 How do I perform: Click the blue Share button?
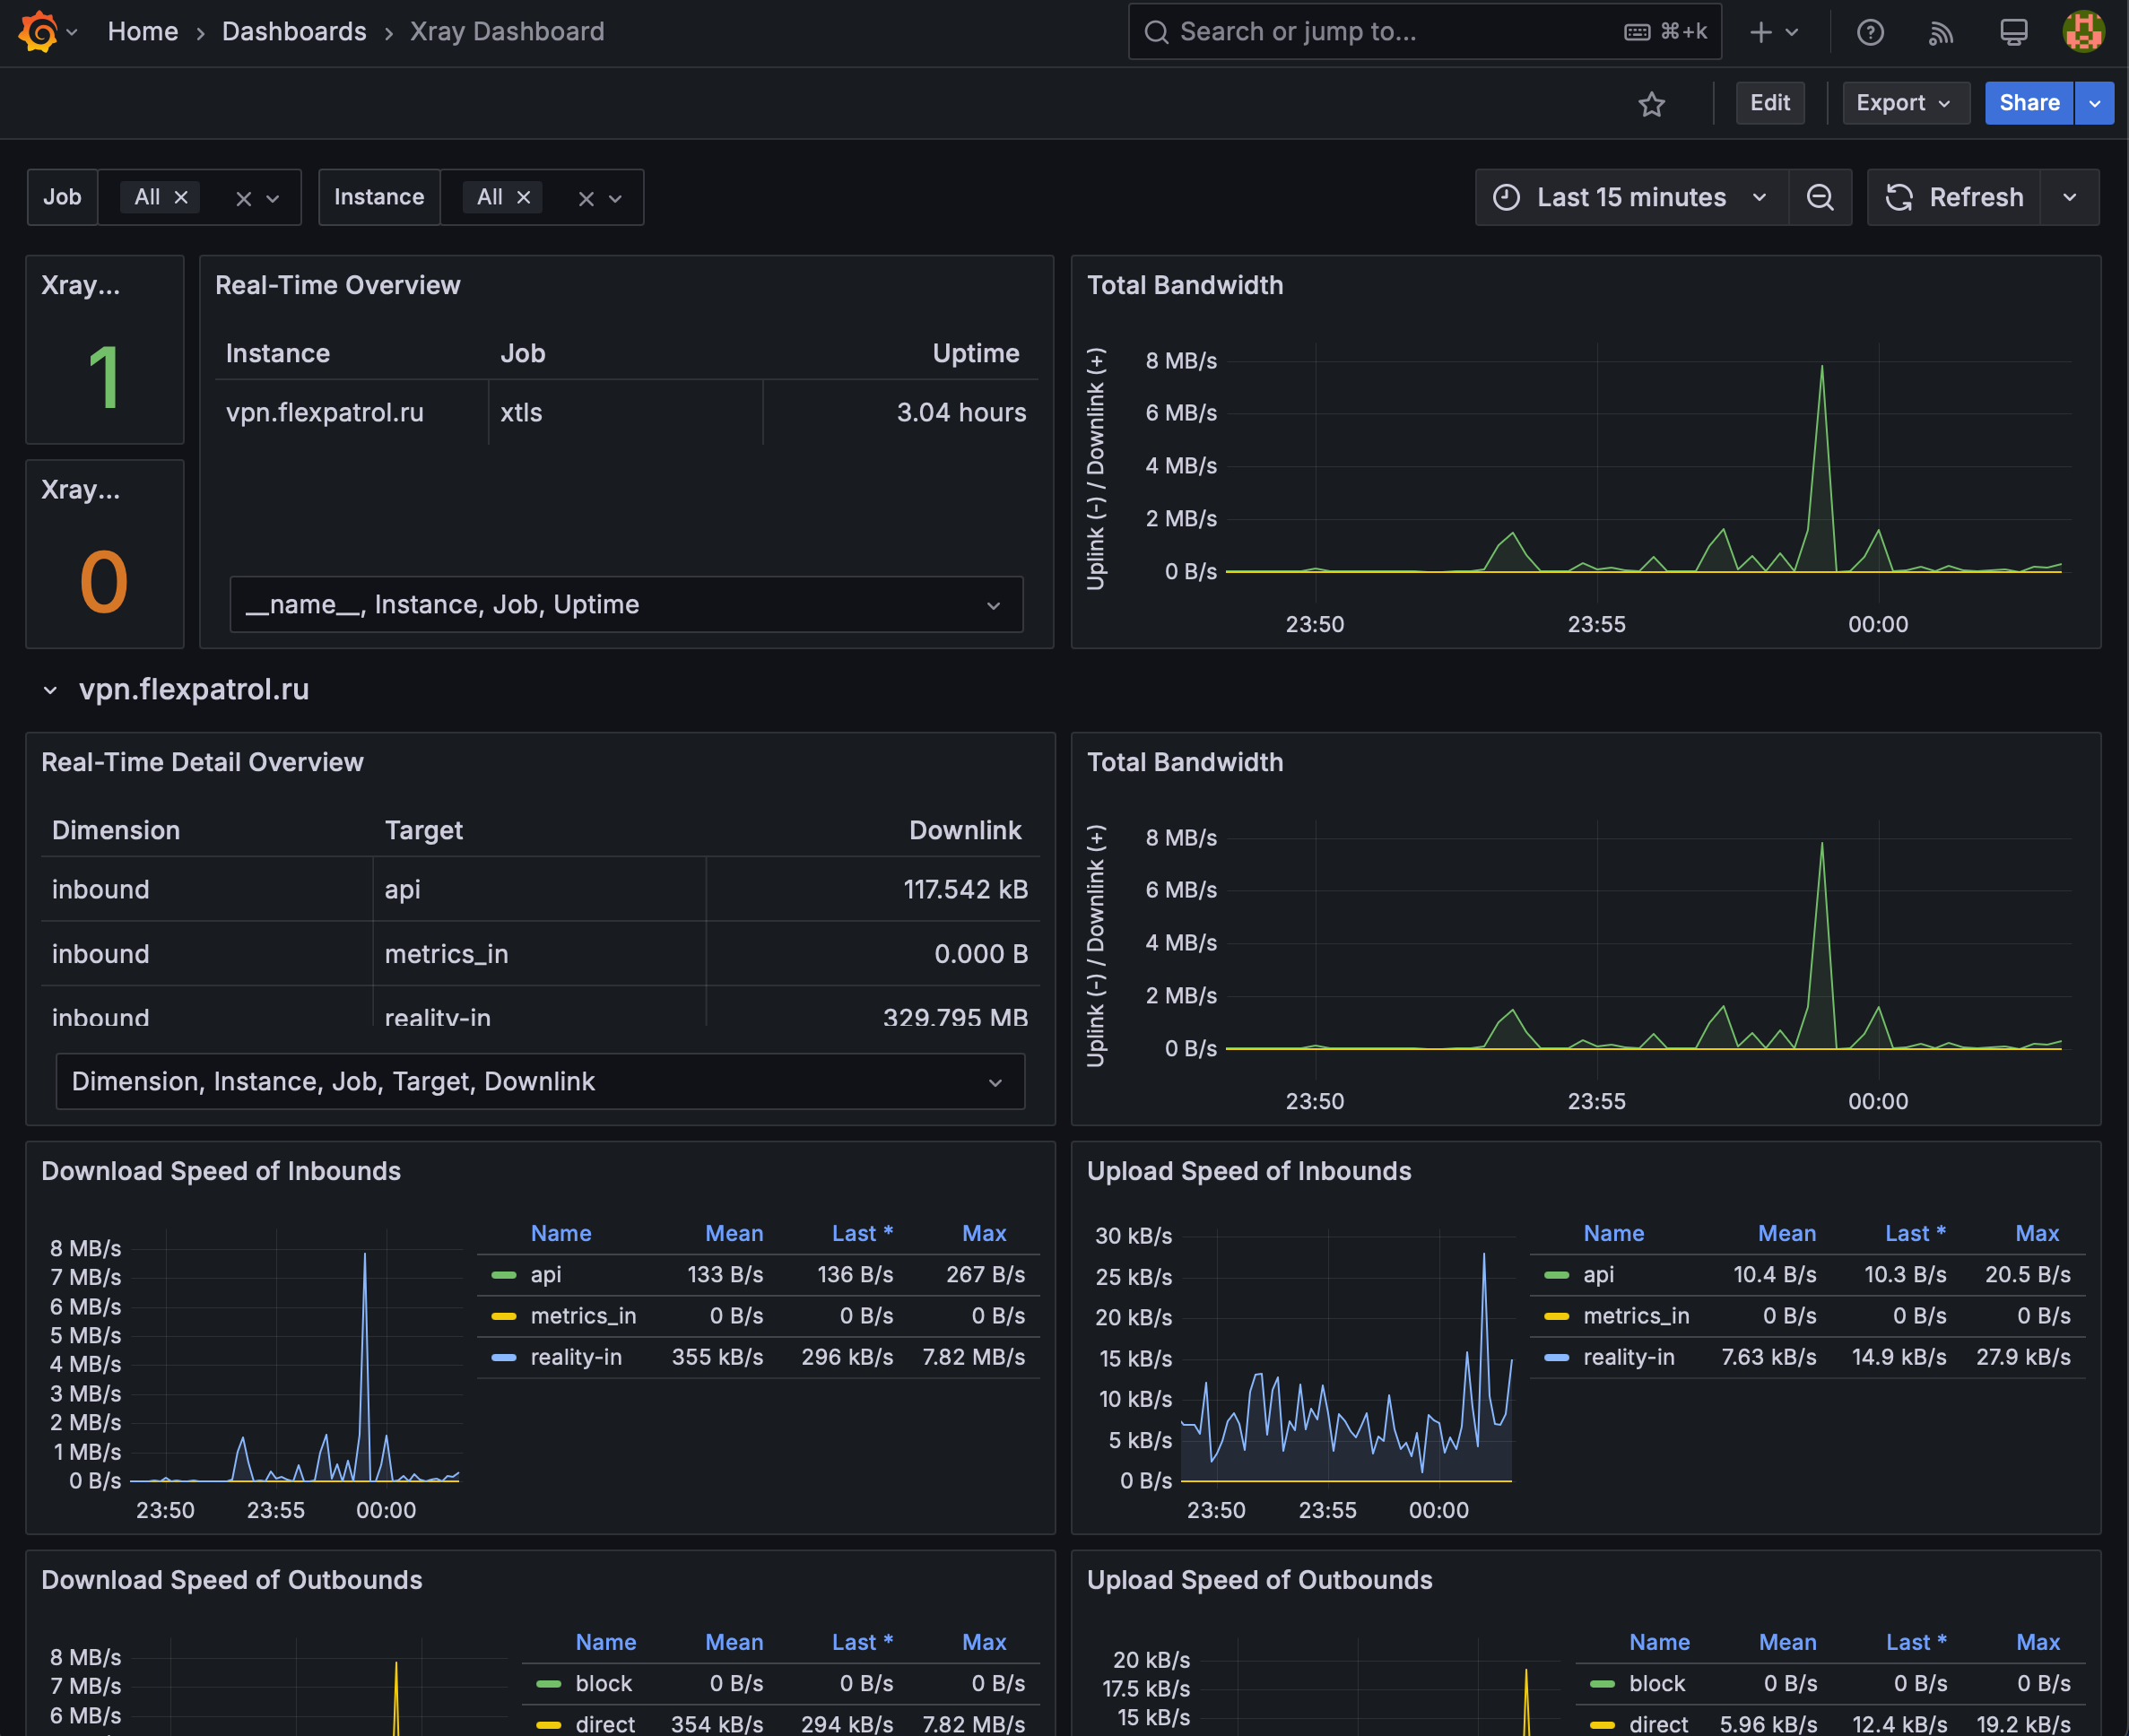click(x=2028, y=103)
